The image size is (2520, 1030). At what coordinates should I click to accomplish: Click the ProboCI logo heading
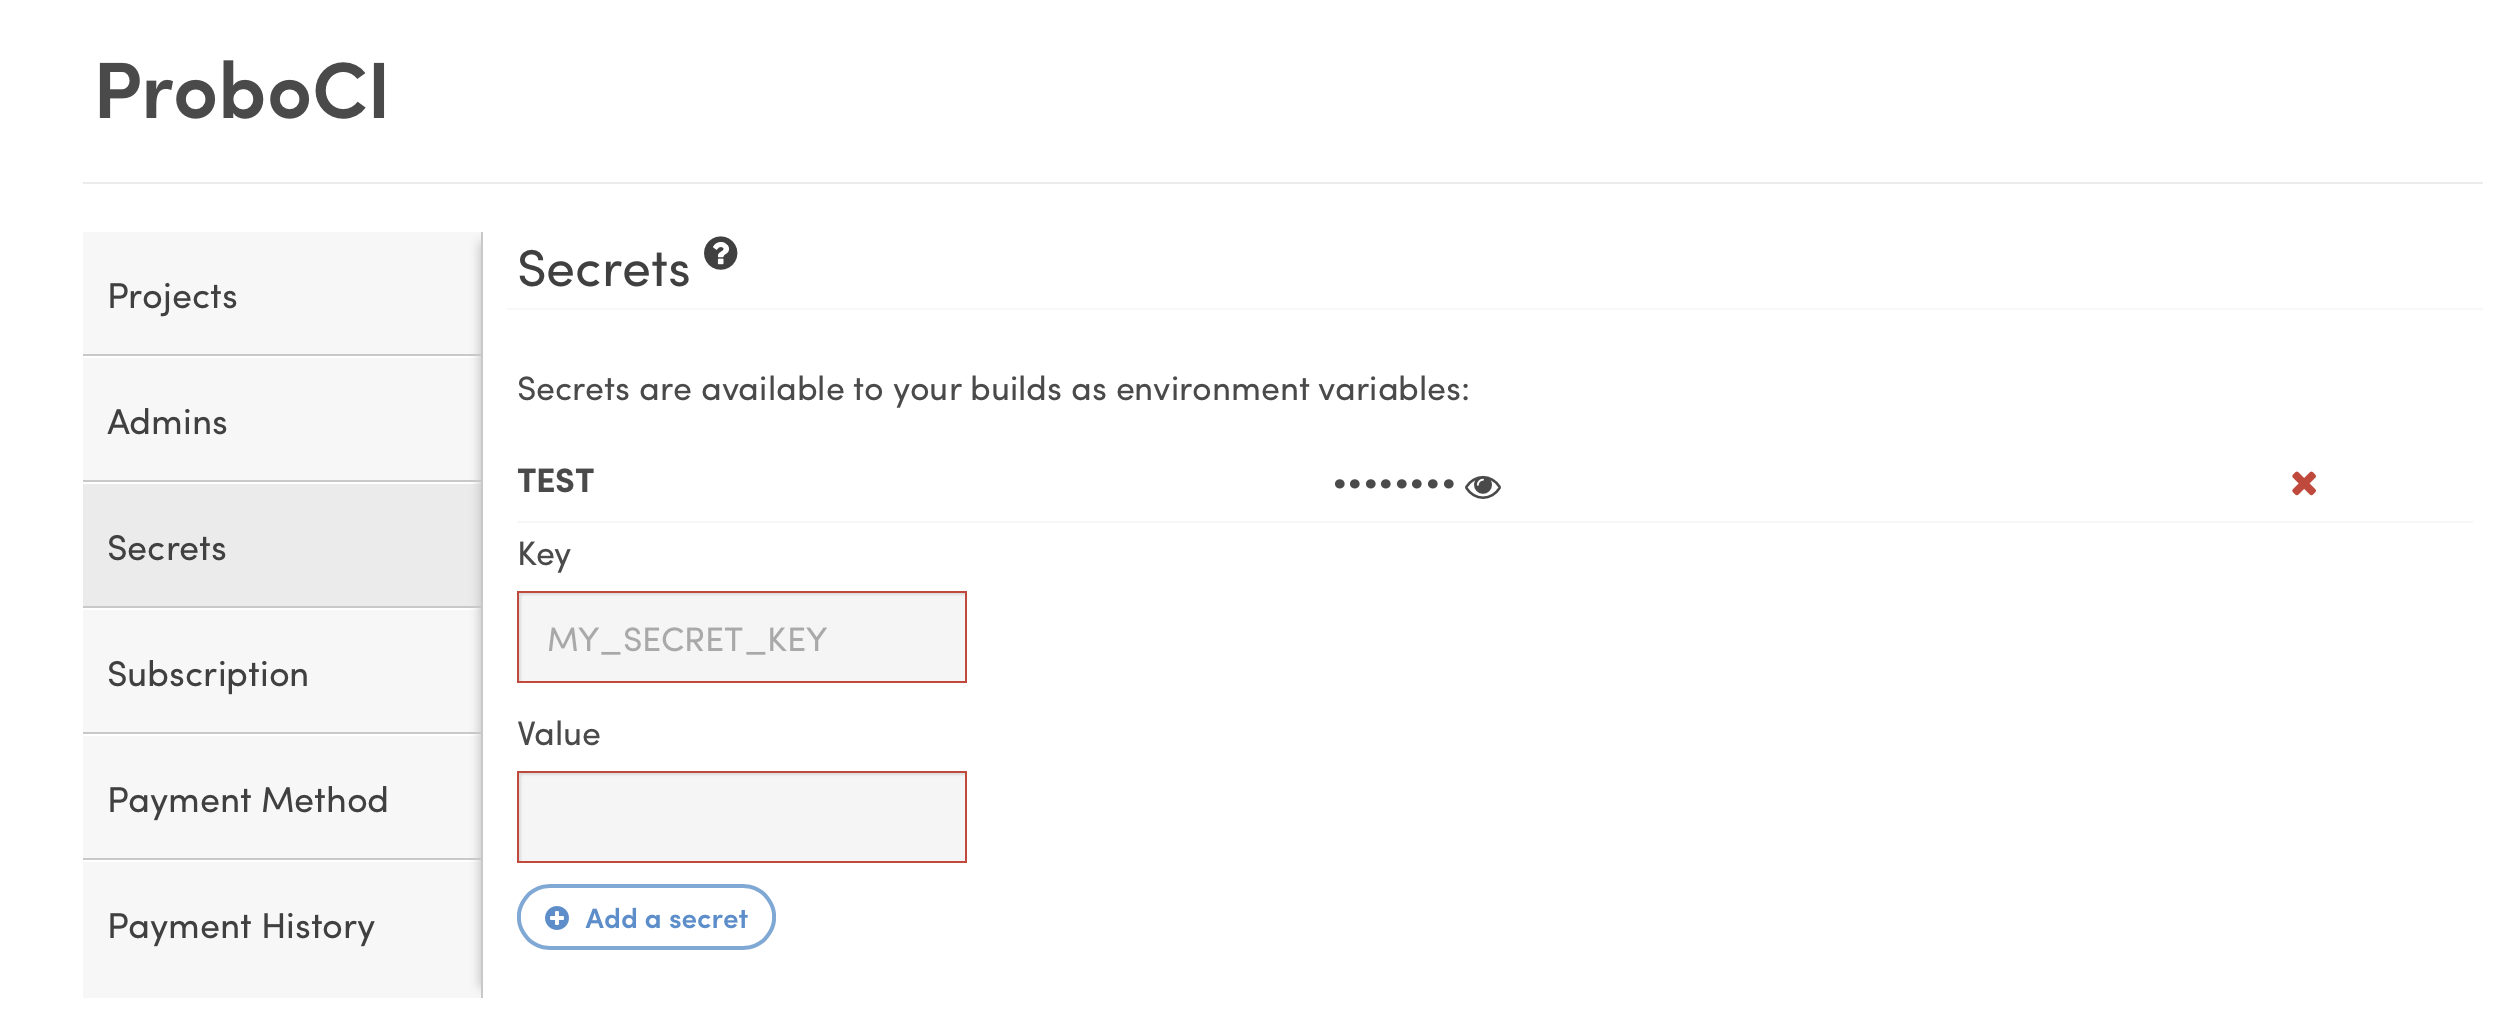click(242, 91)
